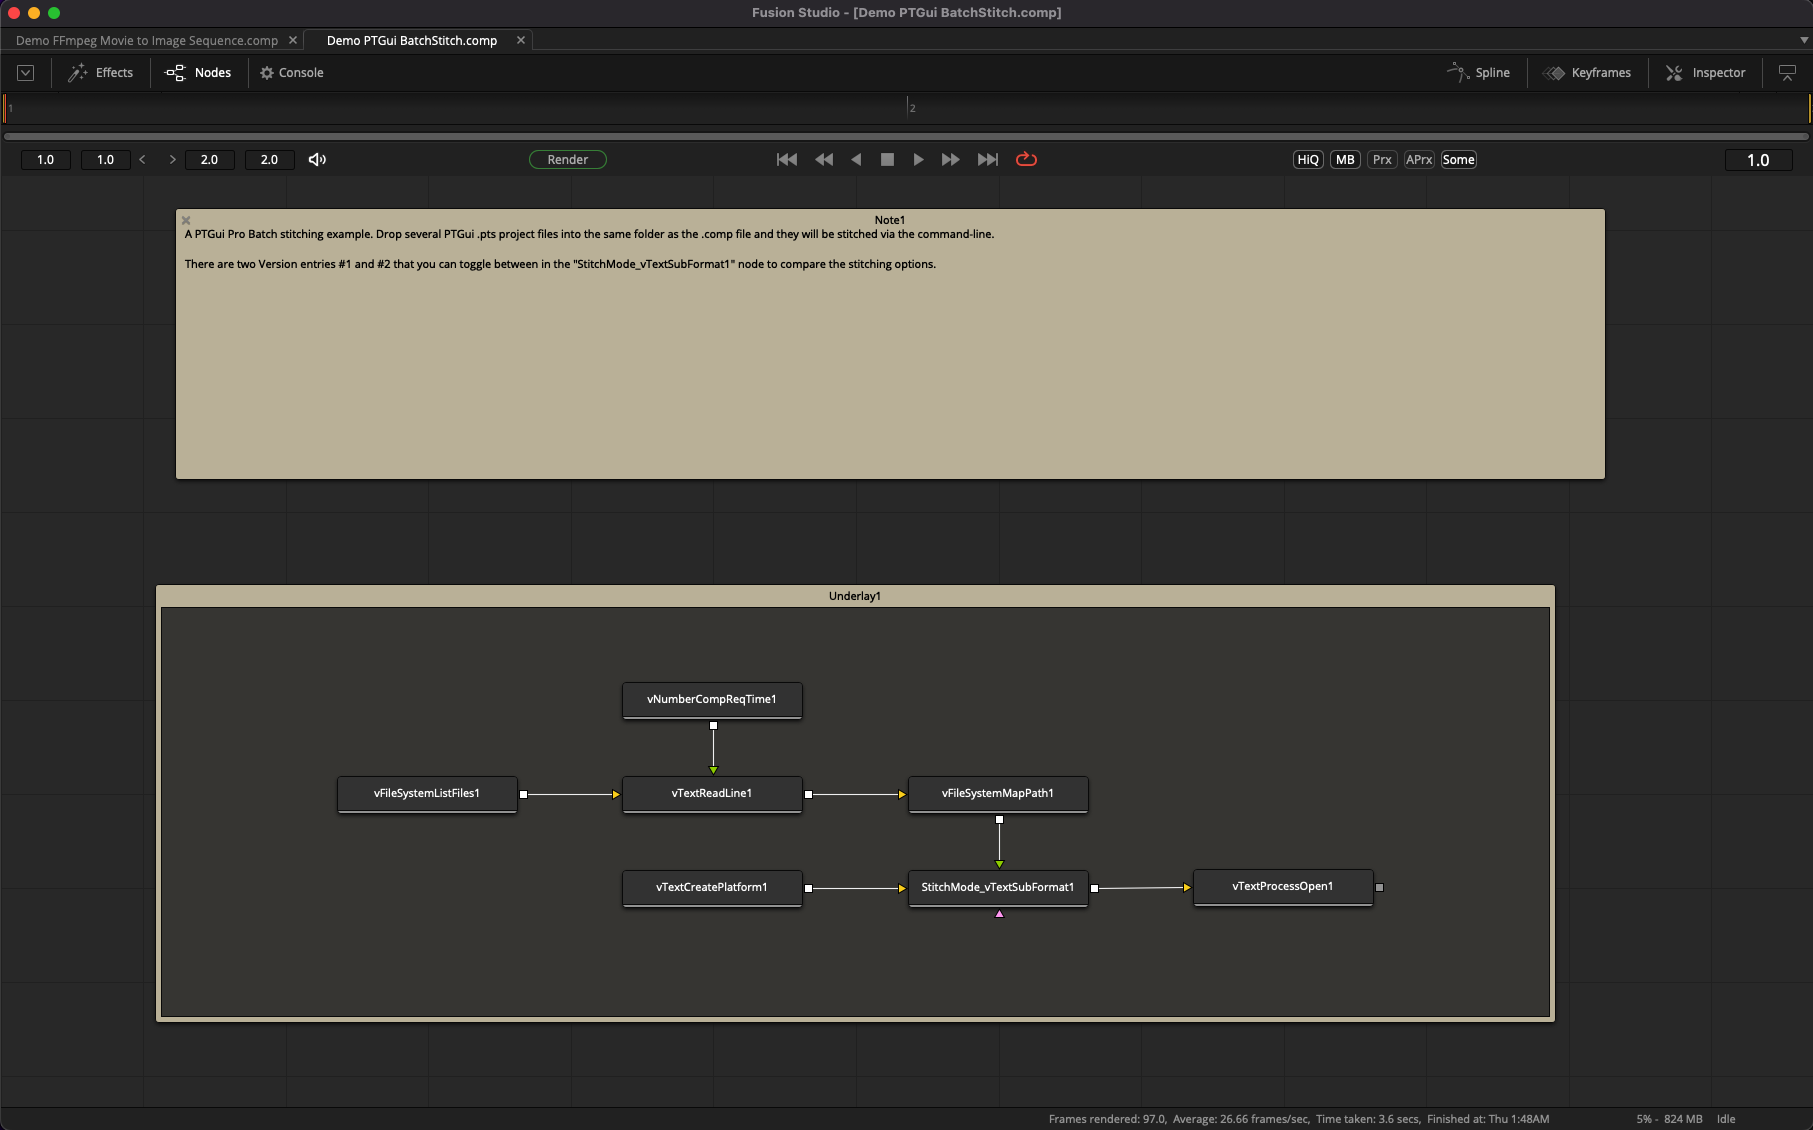Click the render end time field

[x=210, y=160]
